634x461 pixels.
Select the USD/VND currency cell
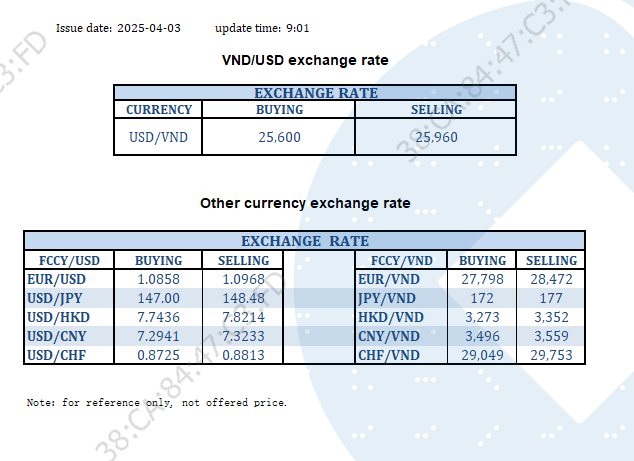click(159, 137)
